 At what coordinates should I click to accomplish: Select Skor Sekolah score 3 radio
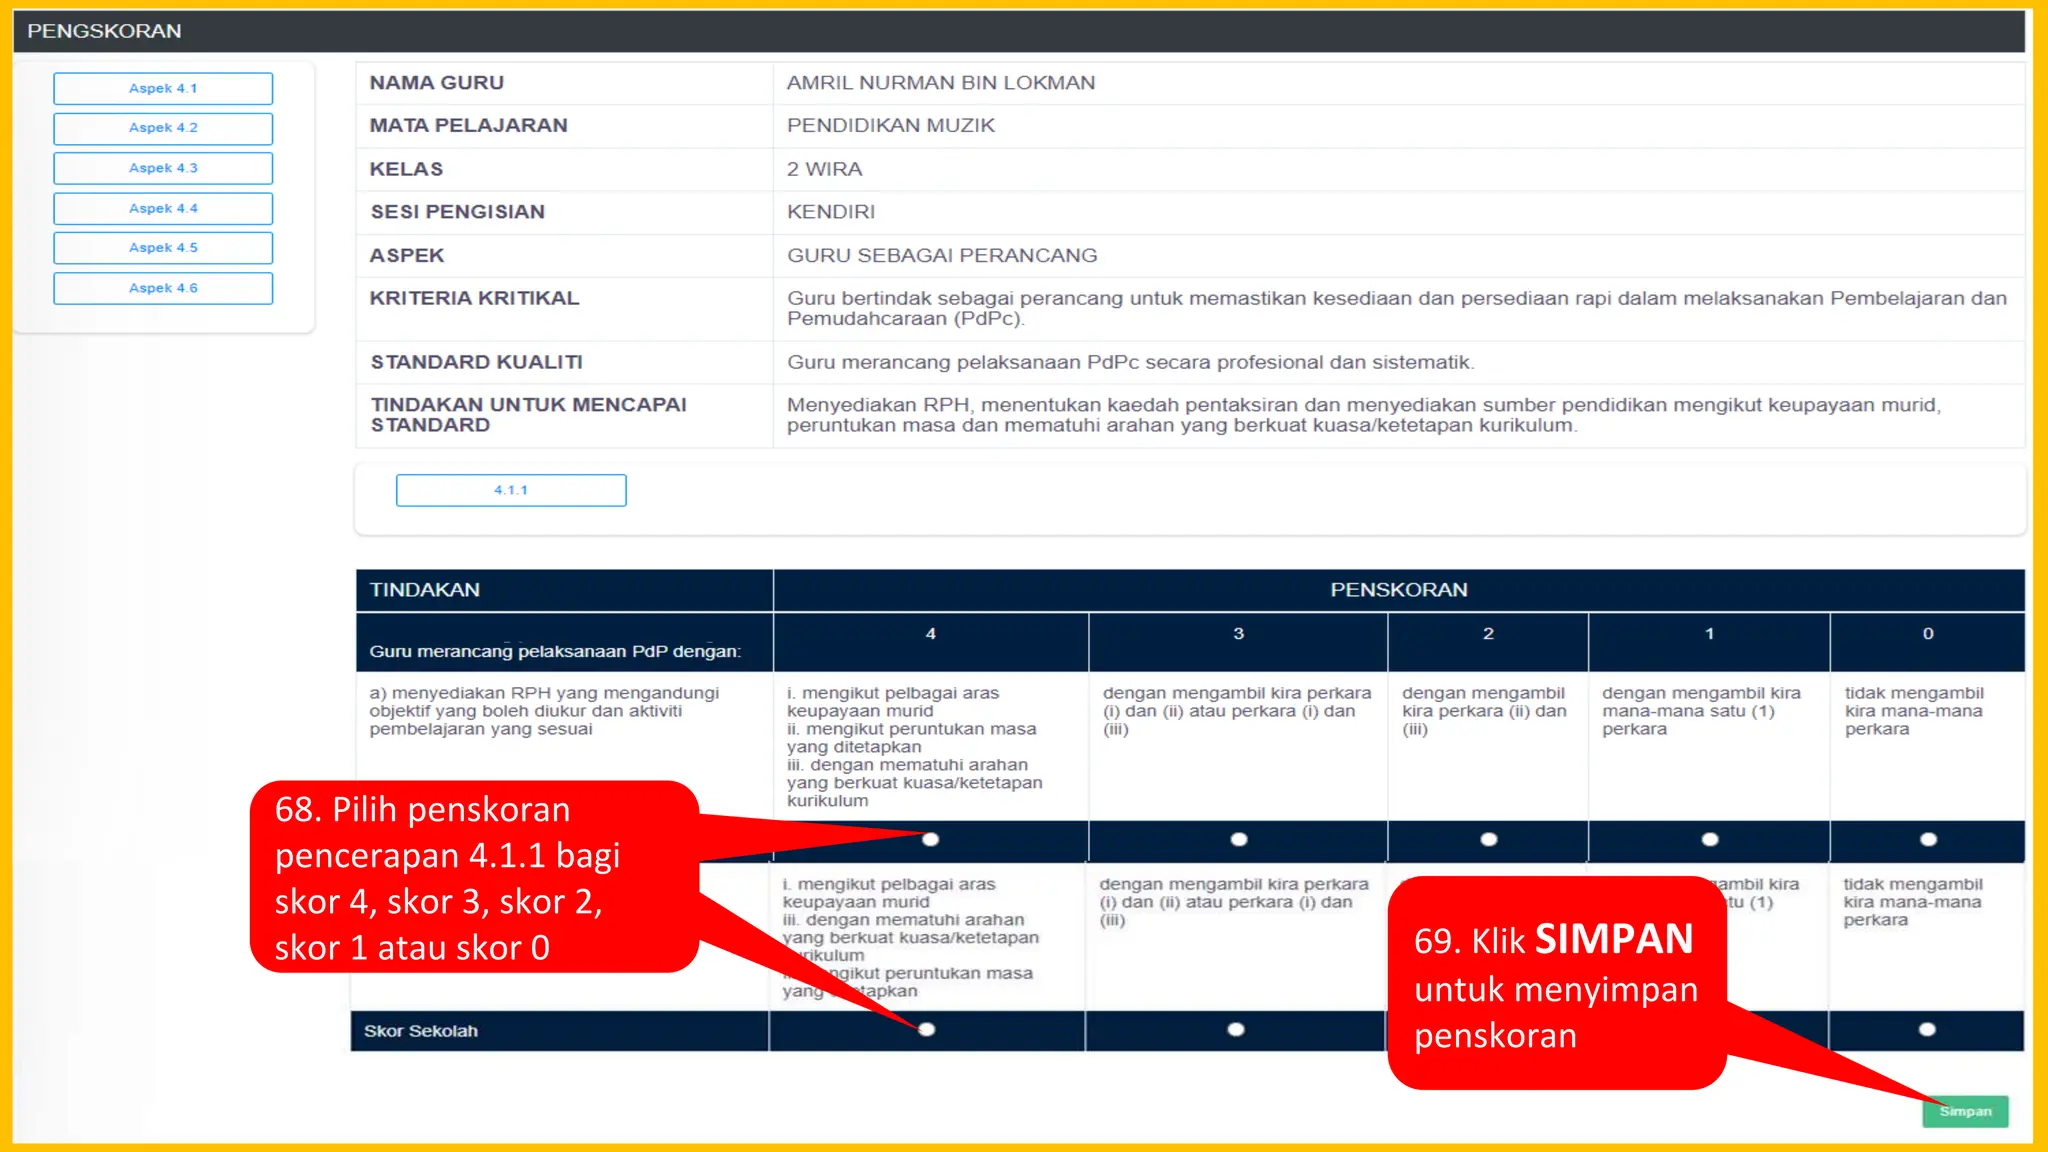click(1236, 1029)
